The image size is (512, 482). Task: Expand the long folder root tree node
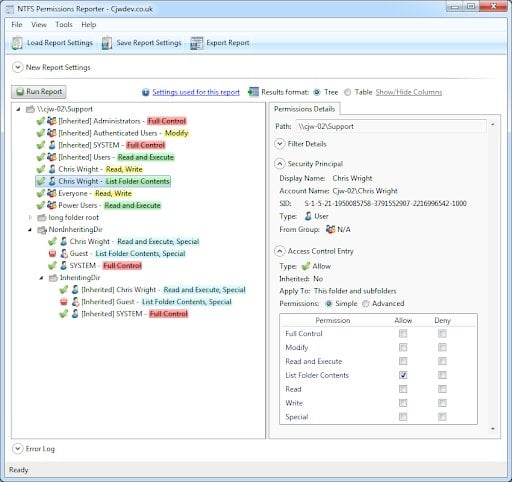click(30, 218)
